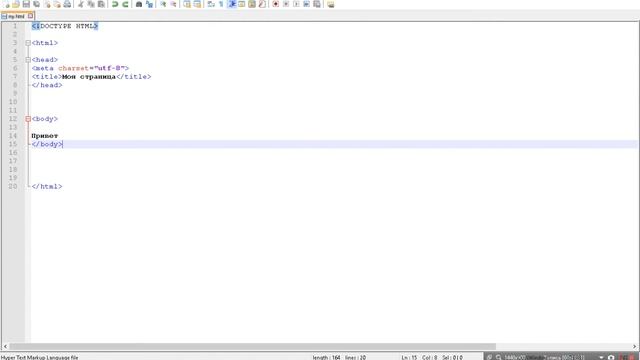Click line number 17 in the margin
Screen dimensions: 640x360
pyautogui.click(x=13, y=161)
